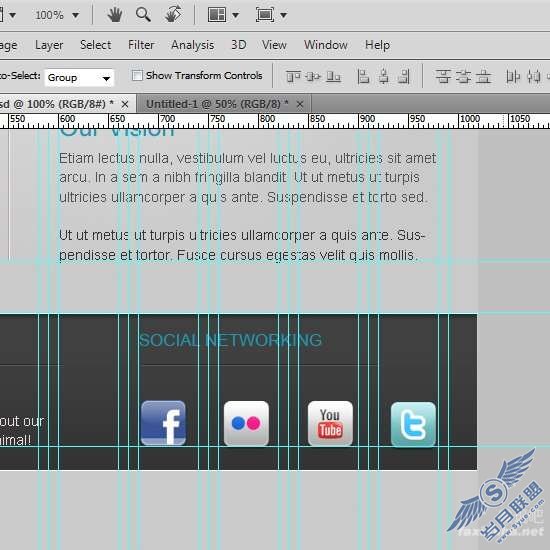
Task: Click Distribute Left Edges icon
Action: [x=513, y=76]
